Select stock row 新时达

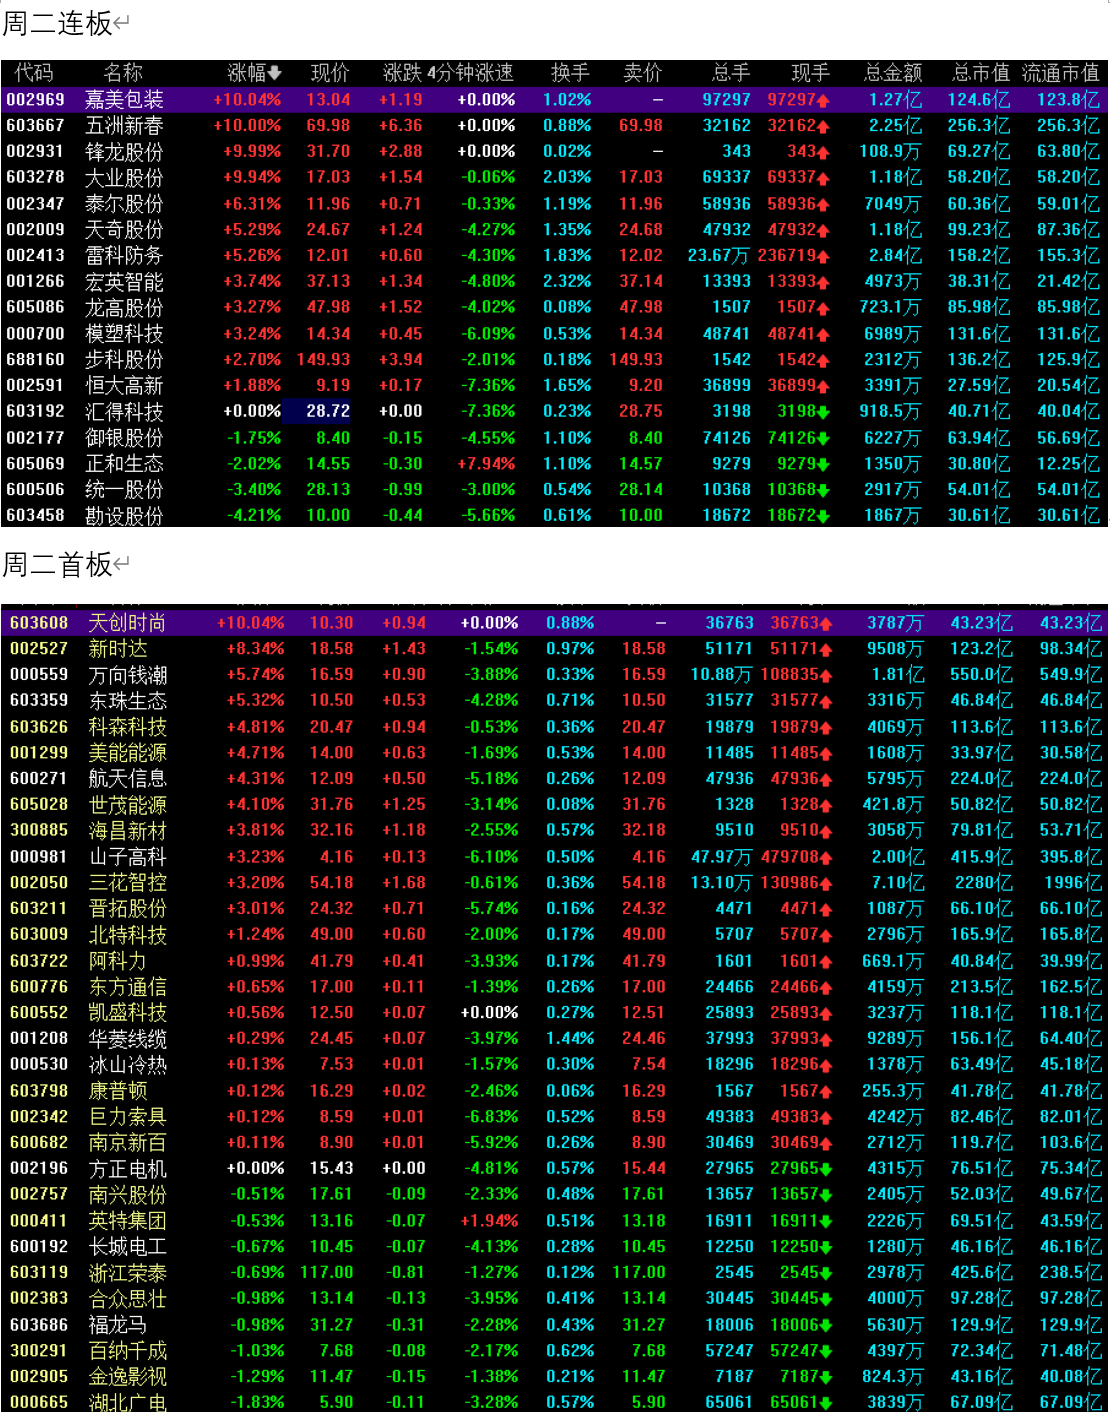tap(554, 649)
